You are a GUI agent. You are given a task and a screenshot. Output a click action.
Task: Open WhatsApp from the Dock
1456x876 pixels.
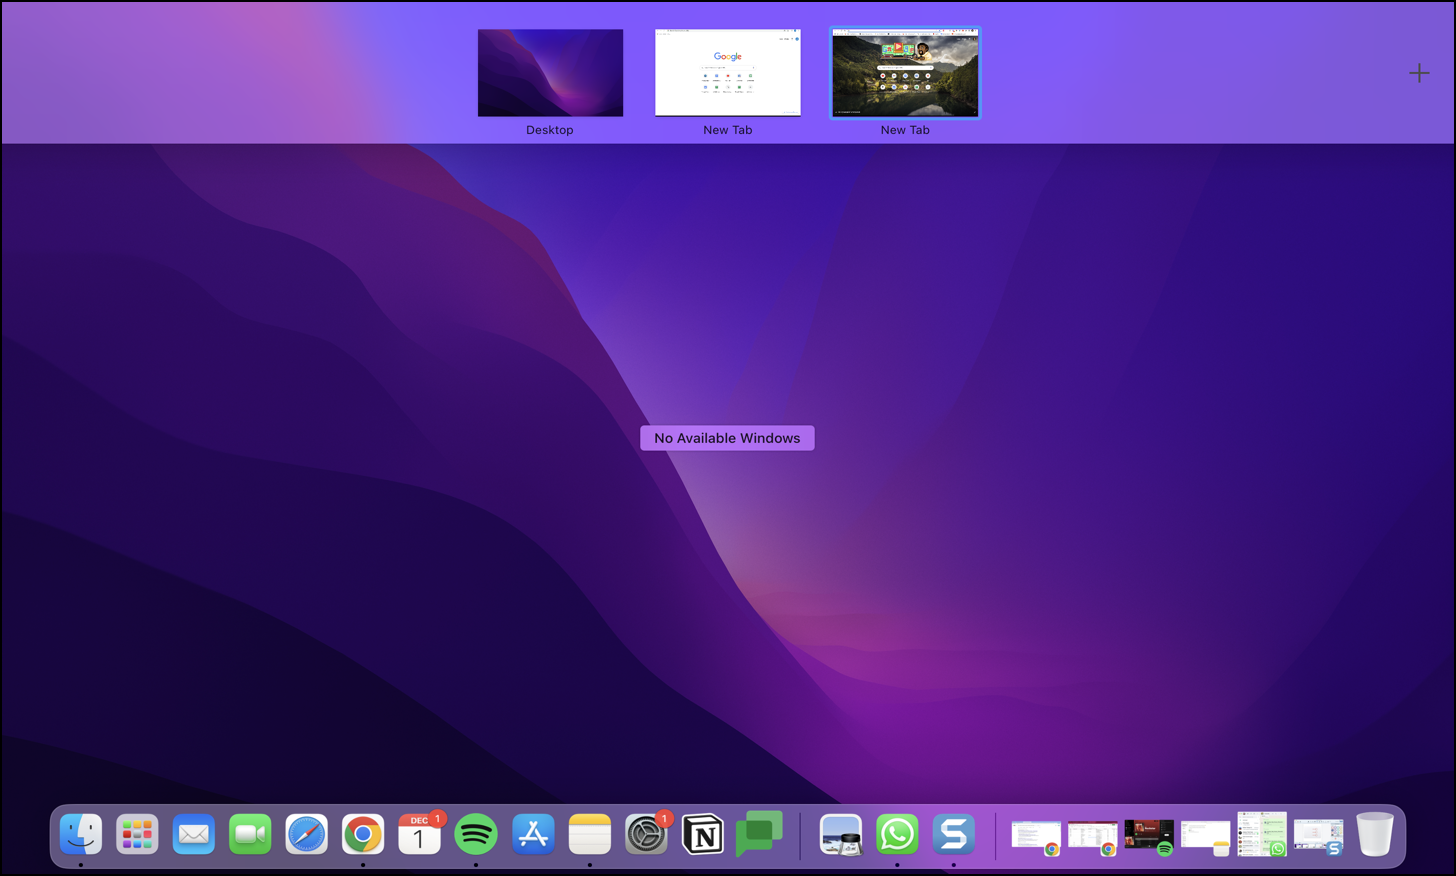897,834
